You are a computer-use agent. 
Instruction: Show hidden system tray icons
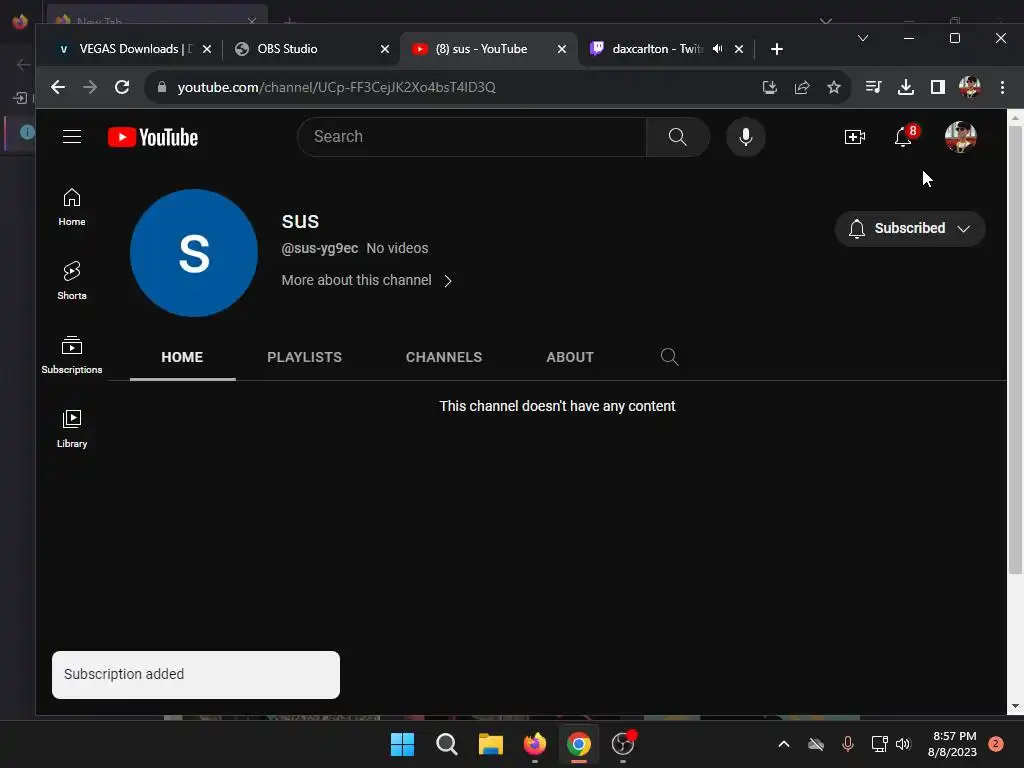(x=784, y=744)
